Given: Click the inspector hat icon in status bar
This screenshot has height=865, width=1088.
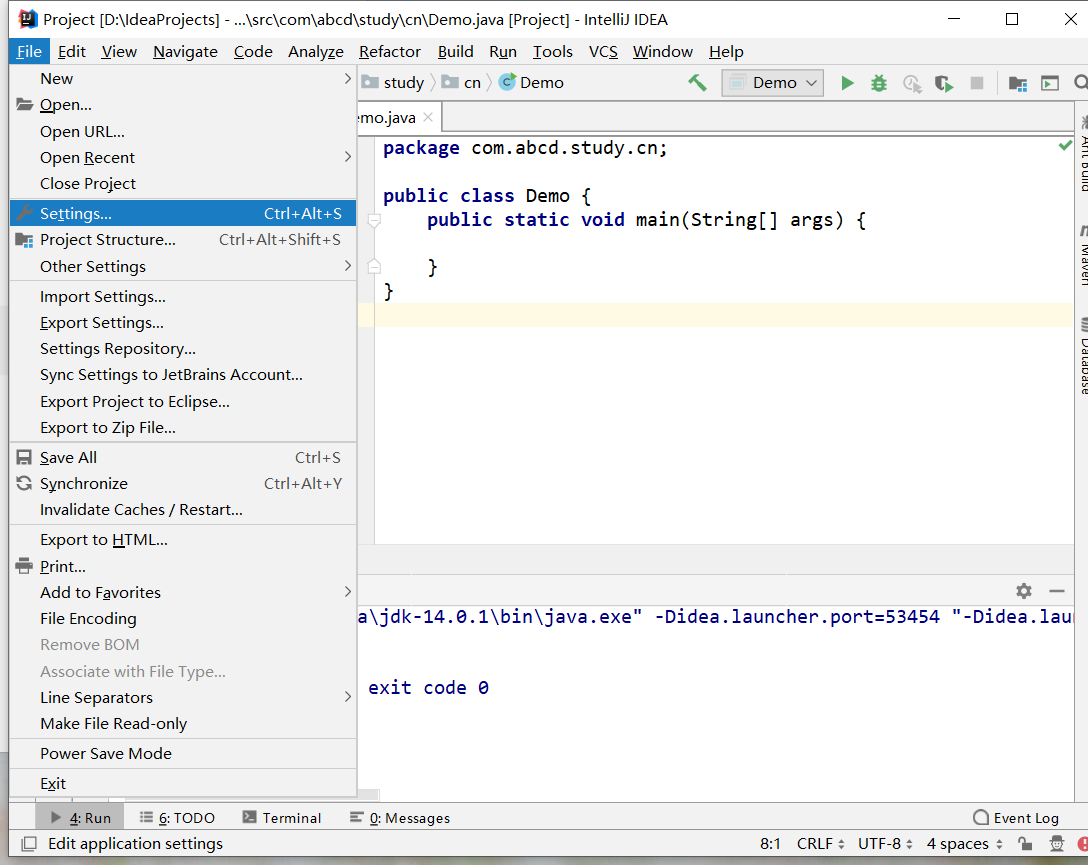Looking at the screenshot, I should tap(1057, 843).
